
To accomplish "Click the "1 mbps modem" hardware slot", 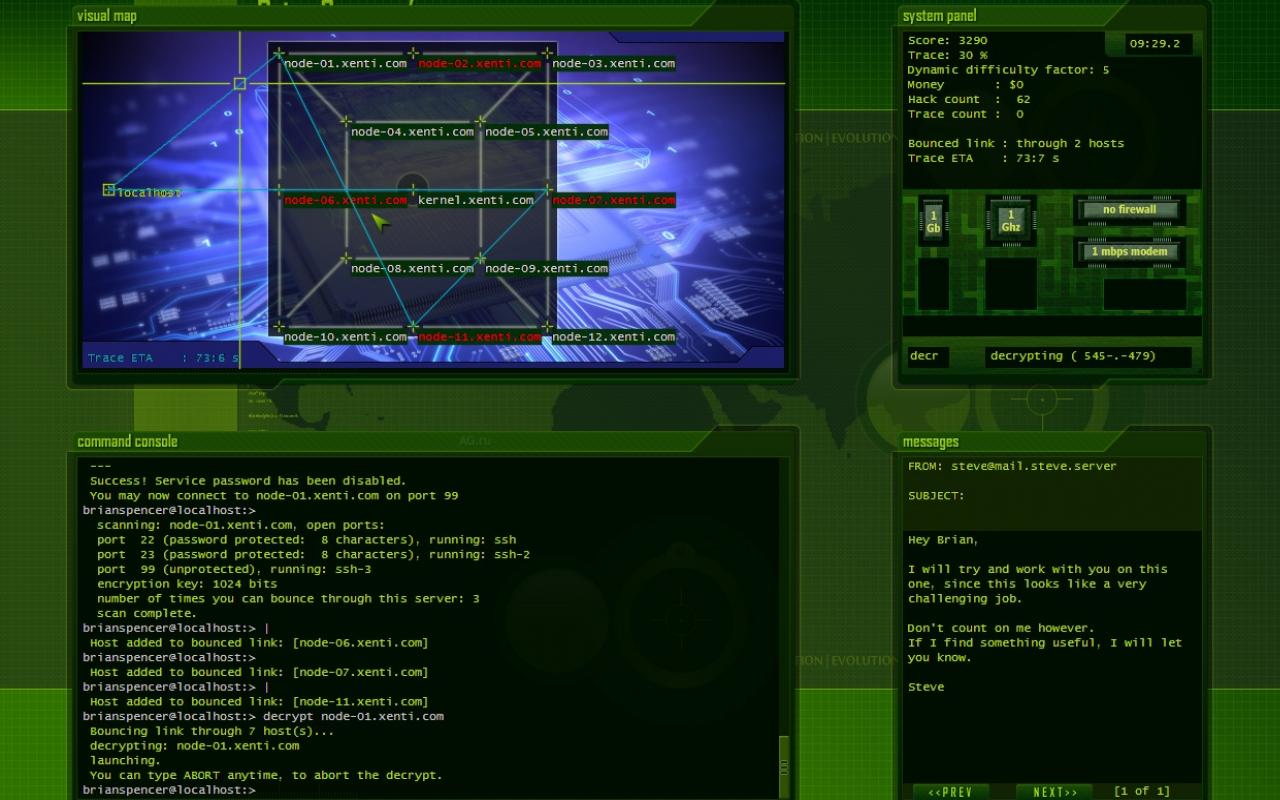I will pyautogui.click(x=1129, y=252).
